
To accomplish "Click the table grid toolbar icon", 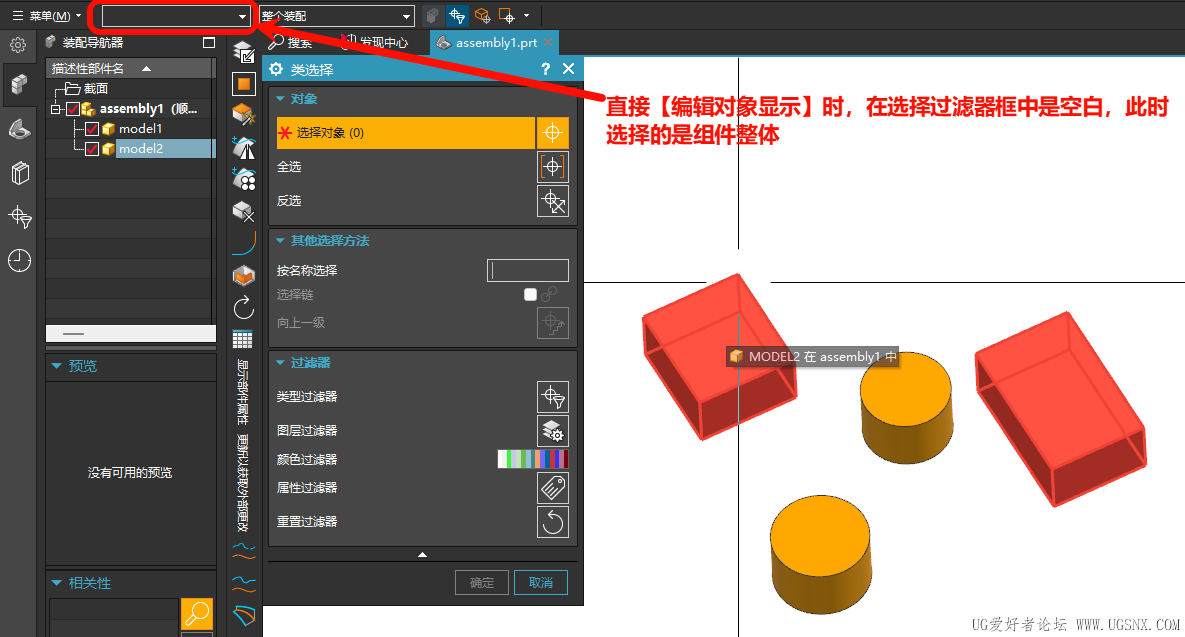I will click(243, 339).
